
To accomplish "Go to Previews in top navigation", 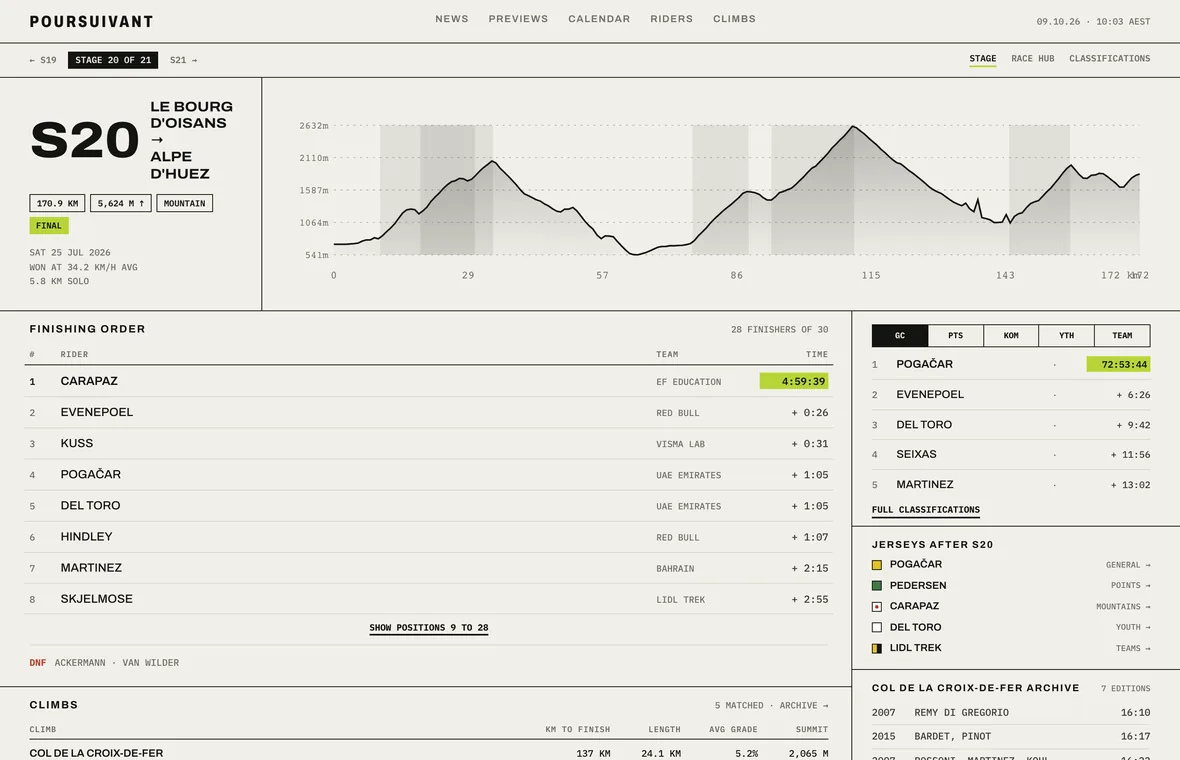I will (x=518, y=19).
